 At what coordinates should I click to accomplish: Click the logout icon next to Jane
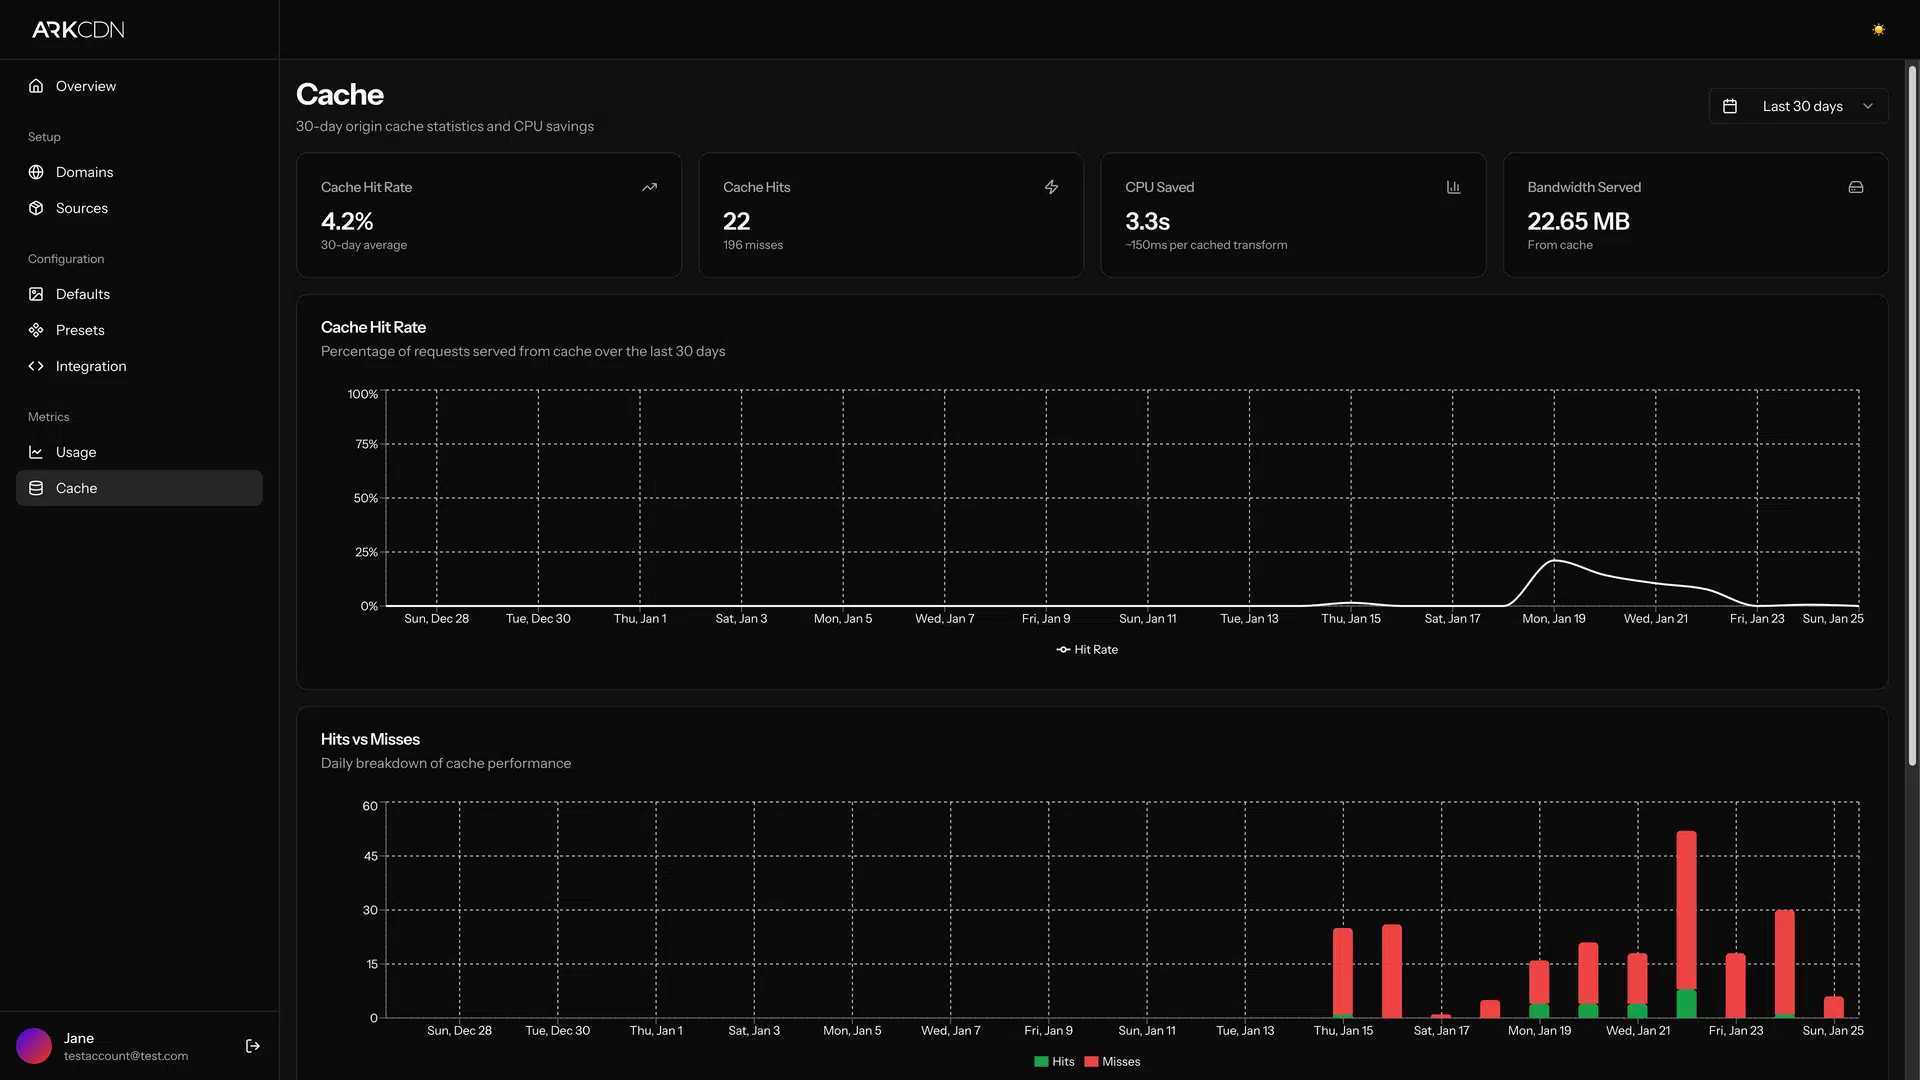pos(253,1046)
